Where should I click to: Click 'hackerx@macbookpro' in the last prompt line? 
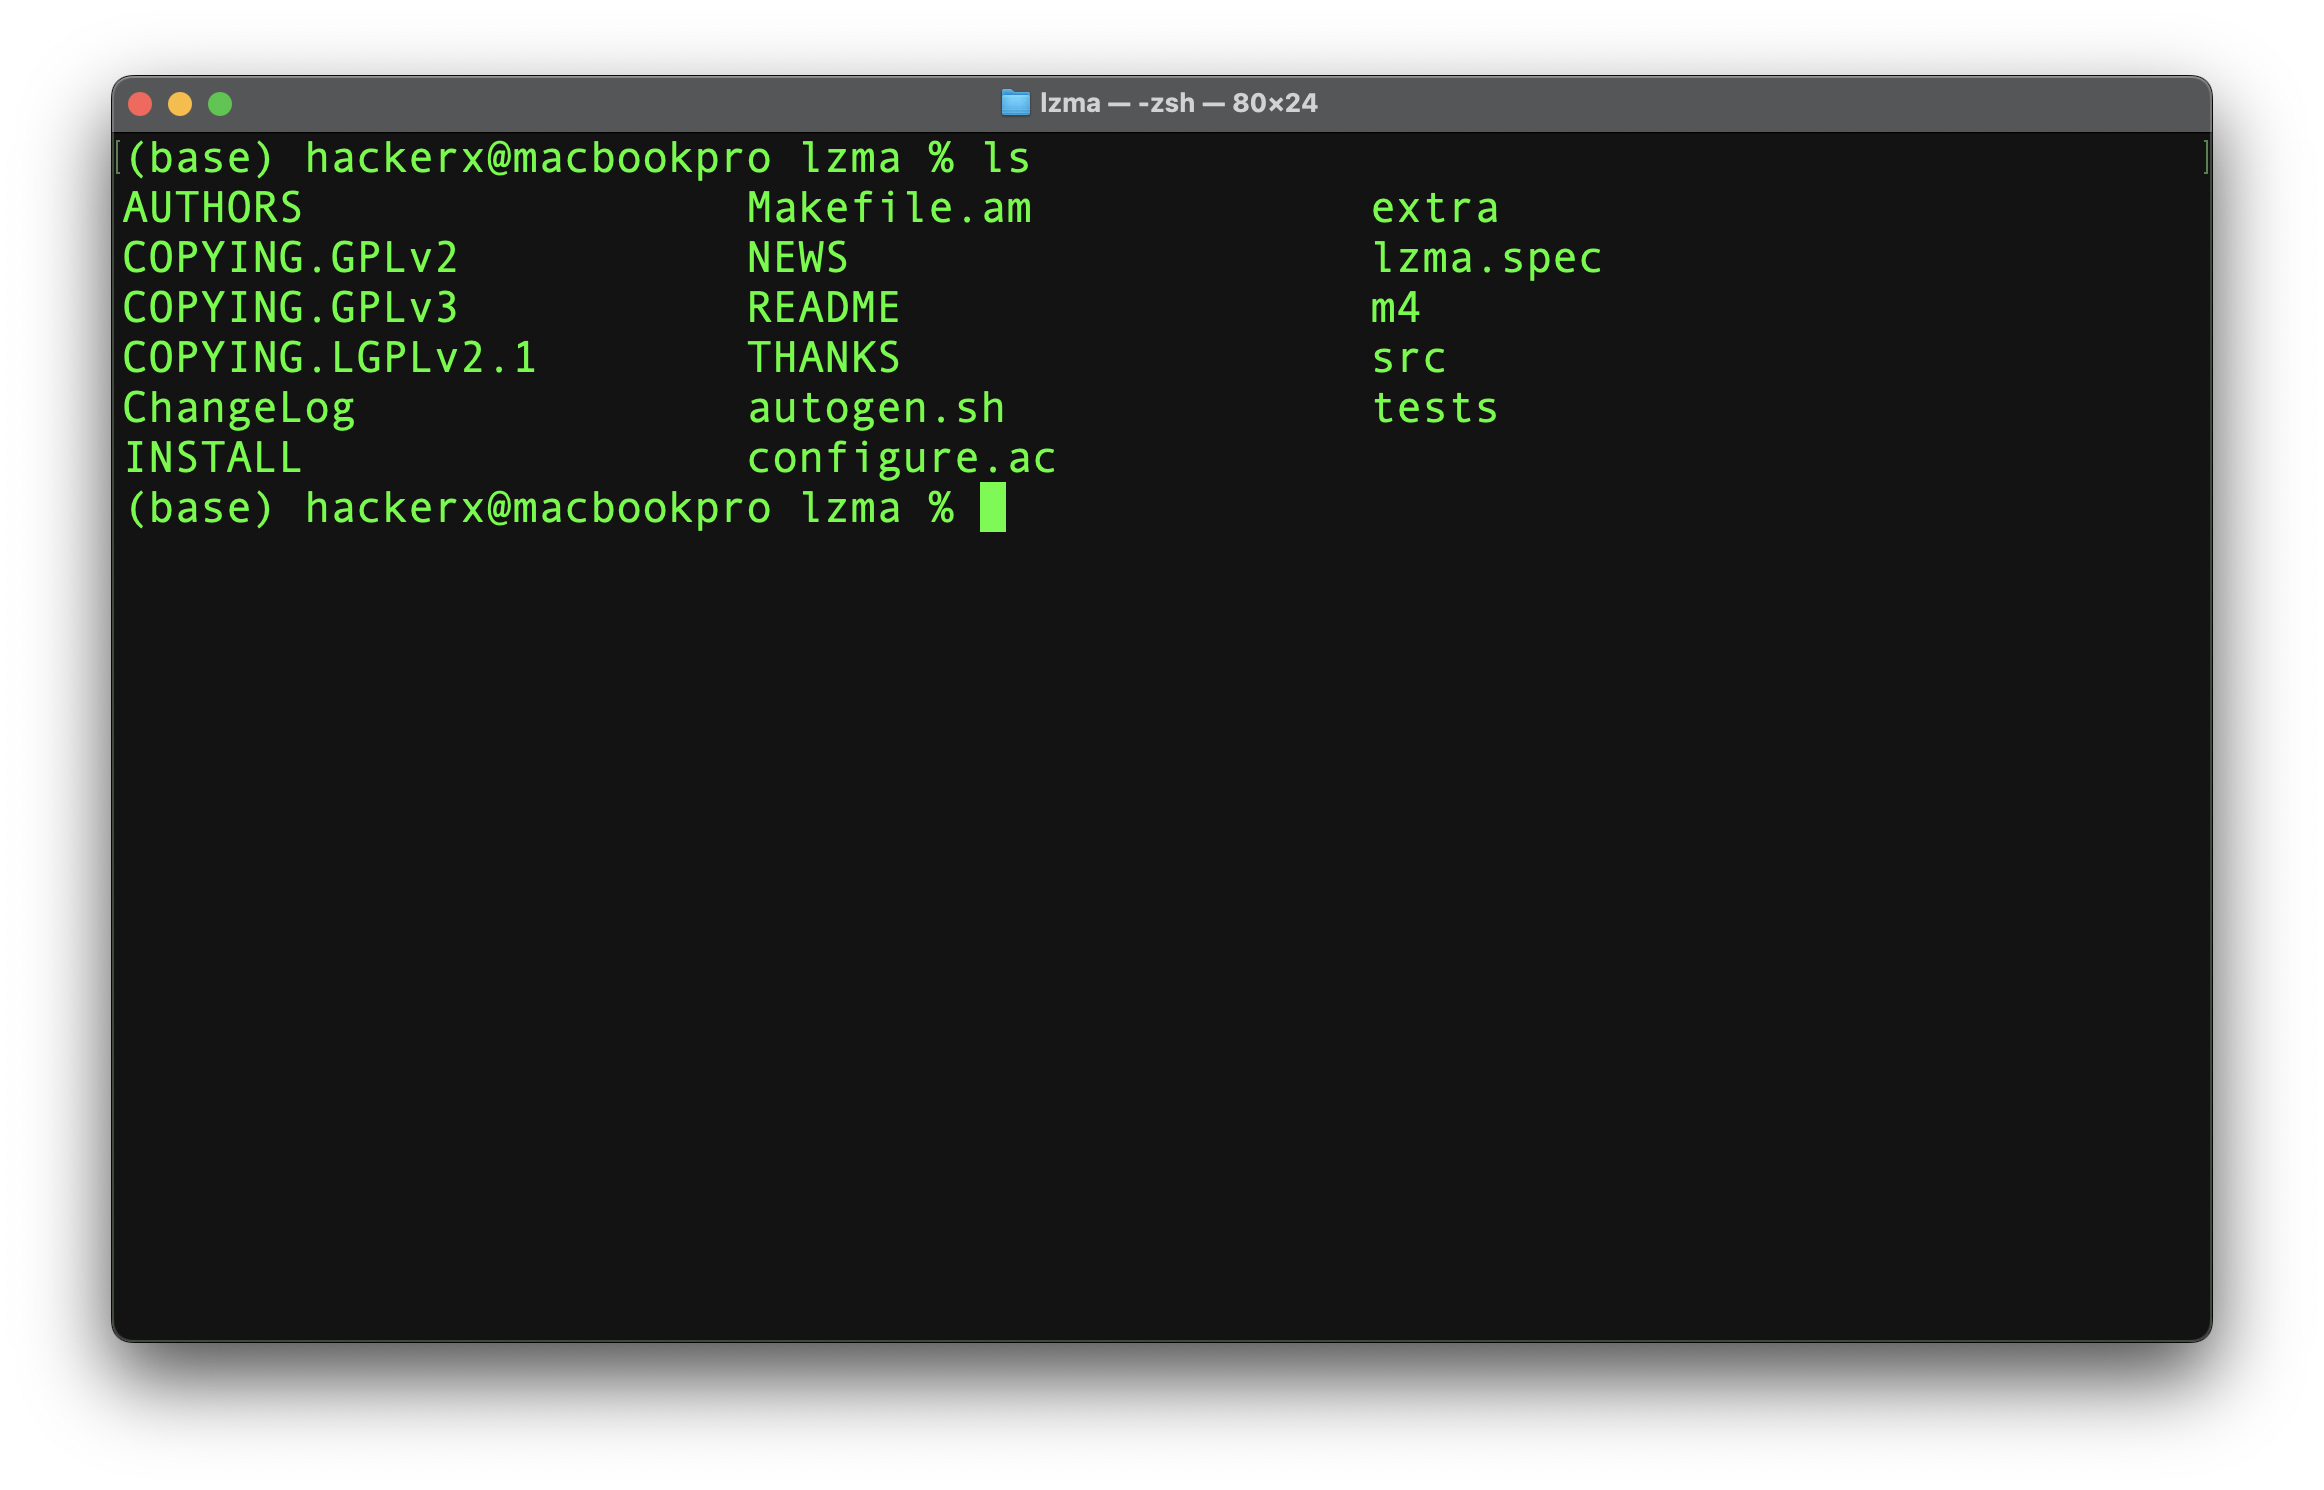click(538, 509)
